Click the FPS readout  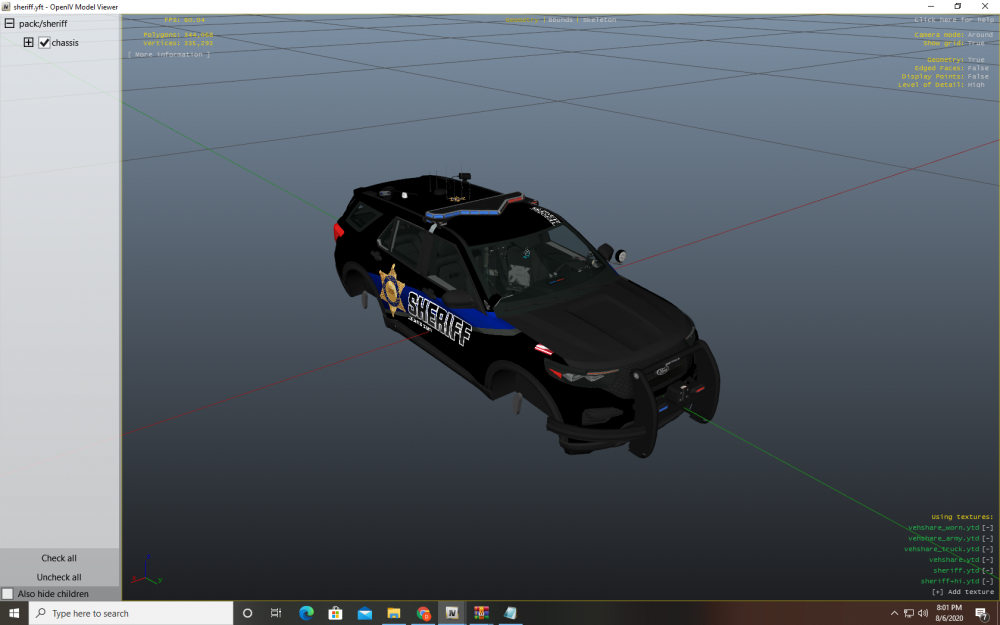coord(184,20)
